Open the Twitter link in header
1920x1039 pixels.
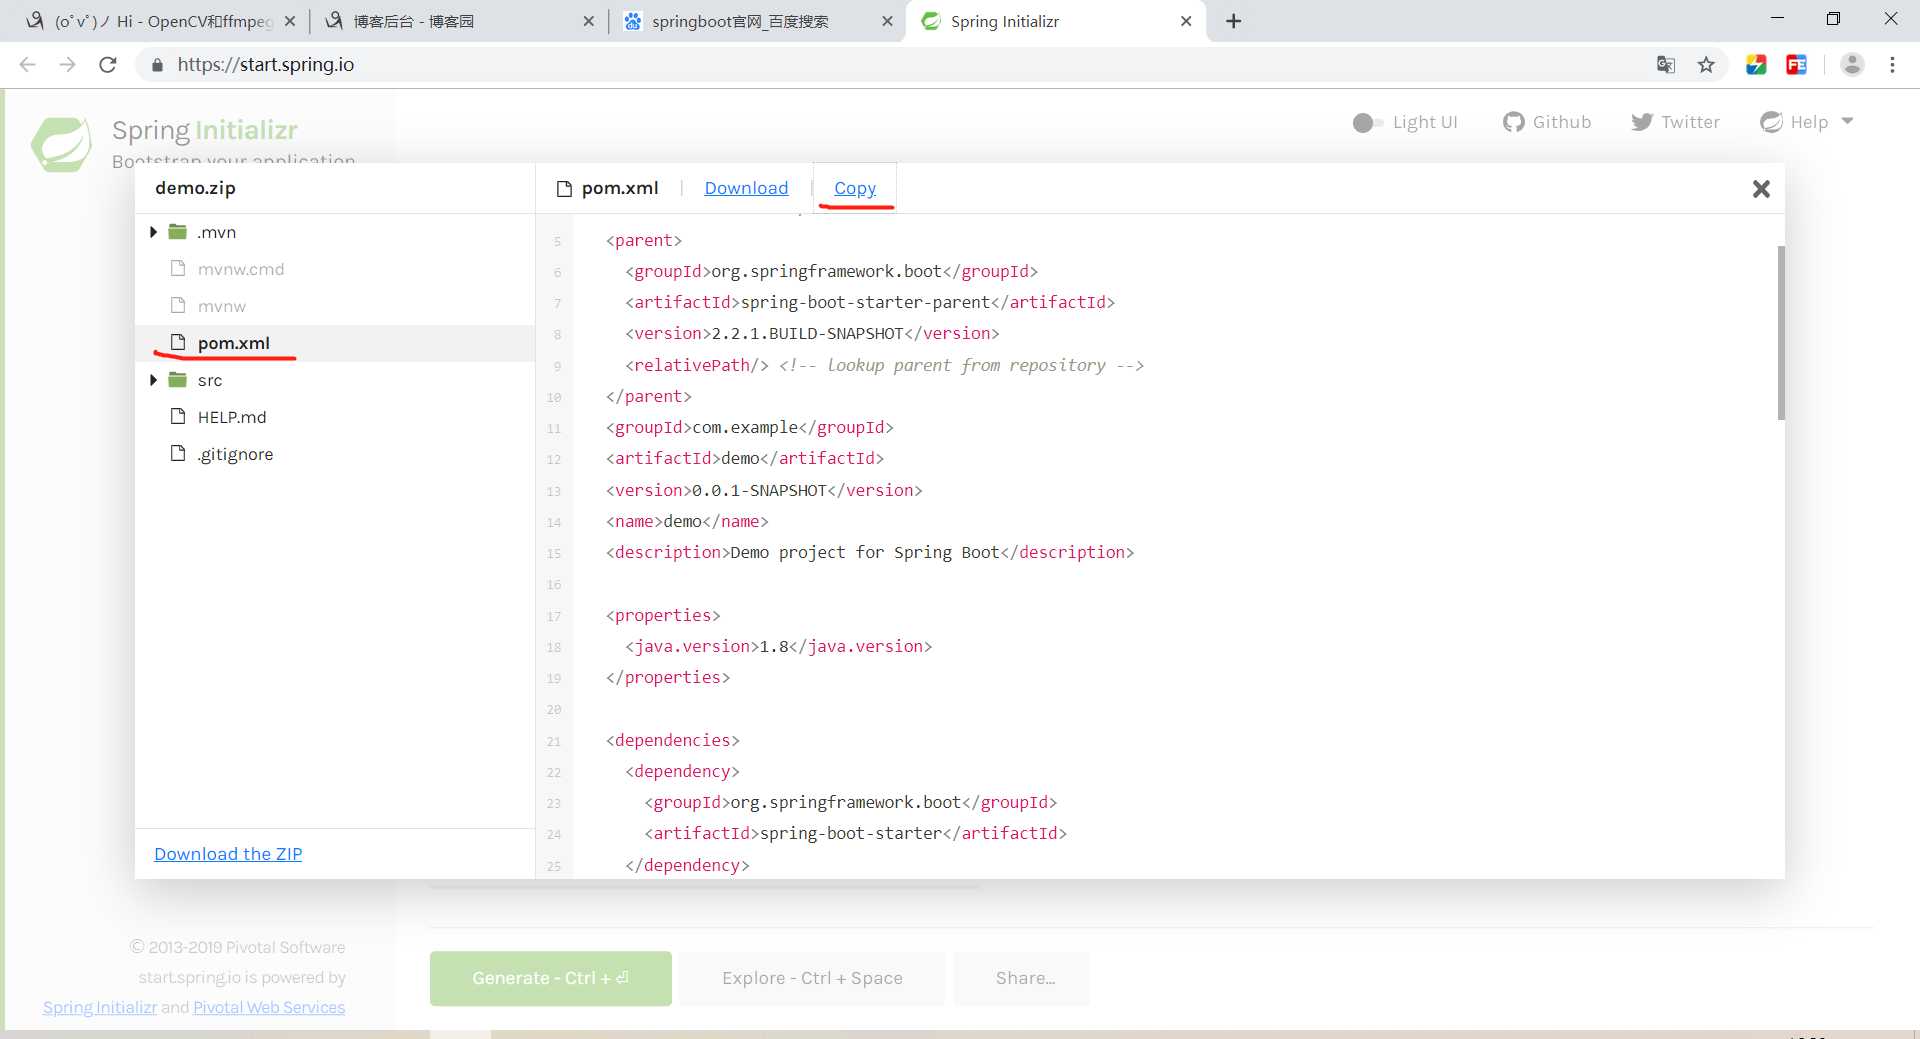(x=1675, y=122)
